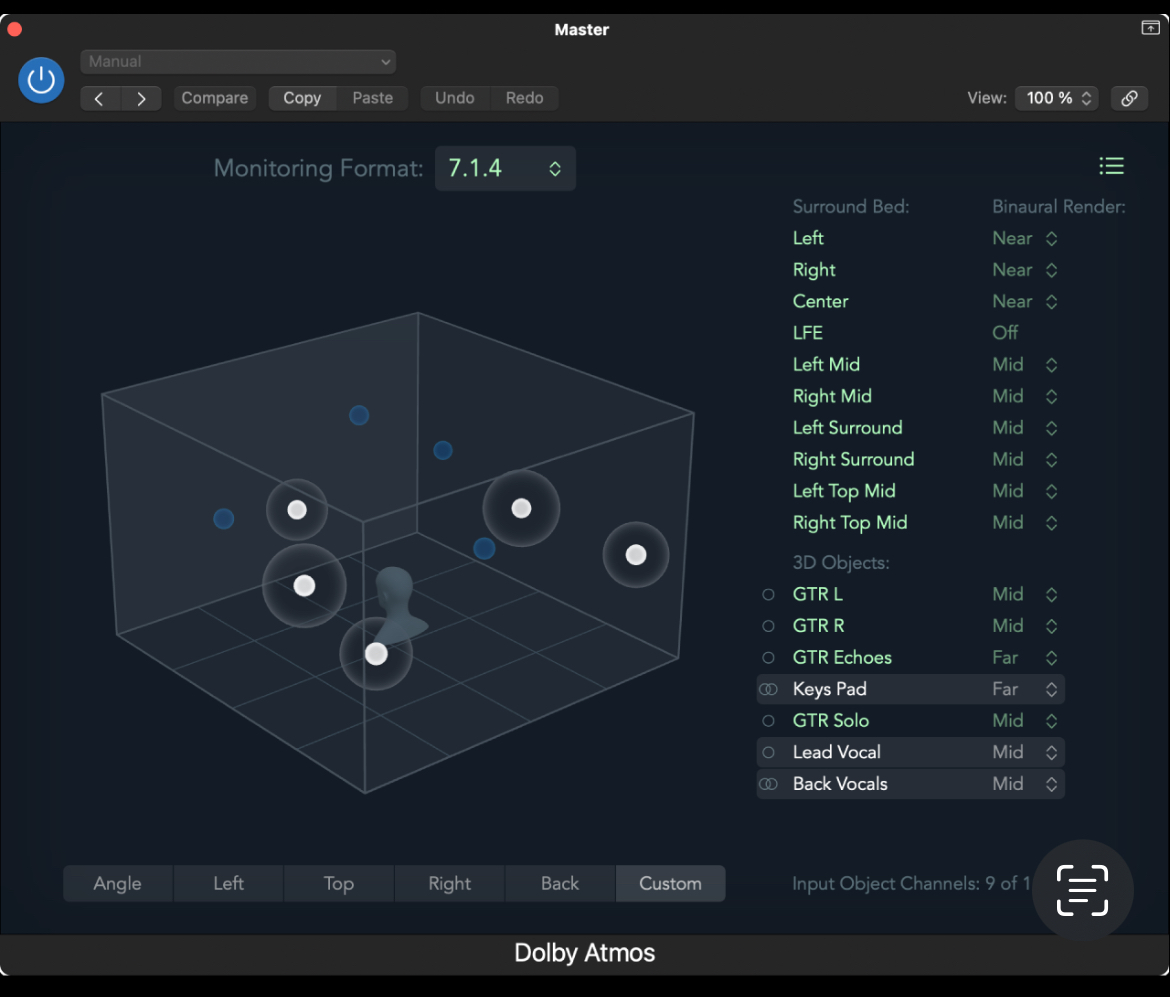Switch to the Right view tab
Screen dimensions: 1170x997
[x=449, y=884]
